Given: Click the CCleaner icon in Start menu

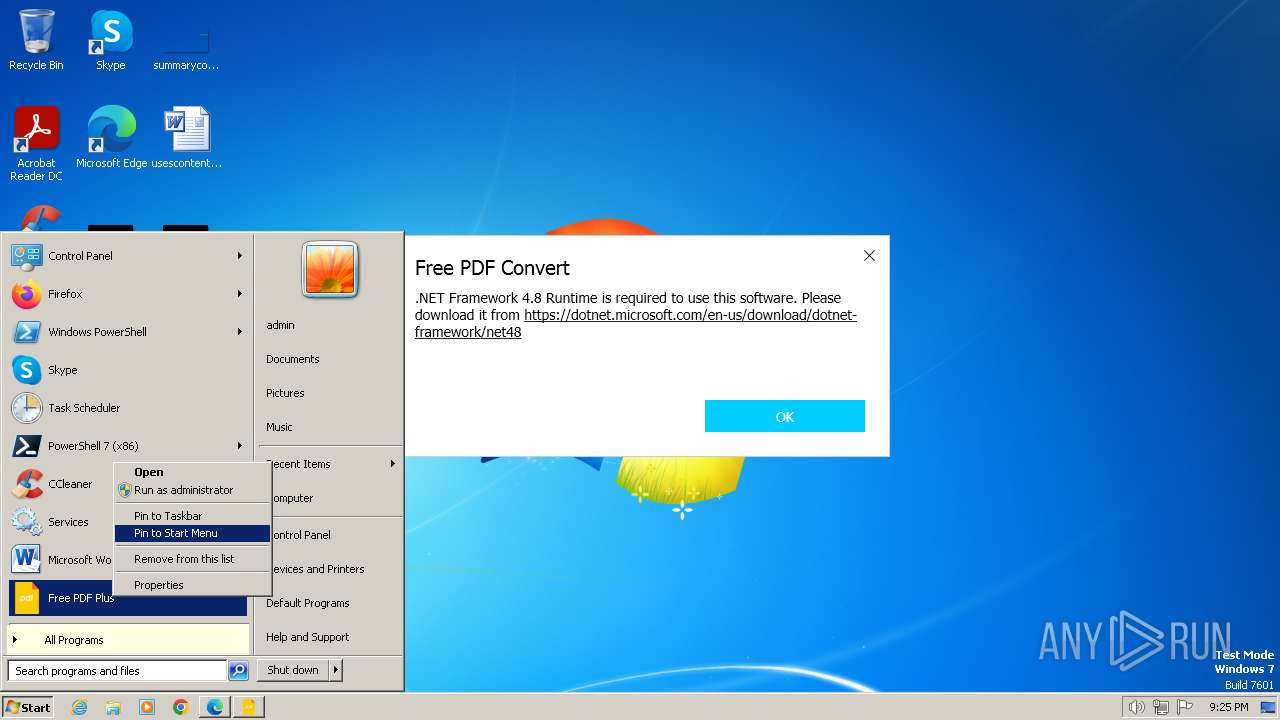Looking at the screenshot, I should point(26,484).
